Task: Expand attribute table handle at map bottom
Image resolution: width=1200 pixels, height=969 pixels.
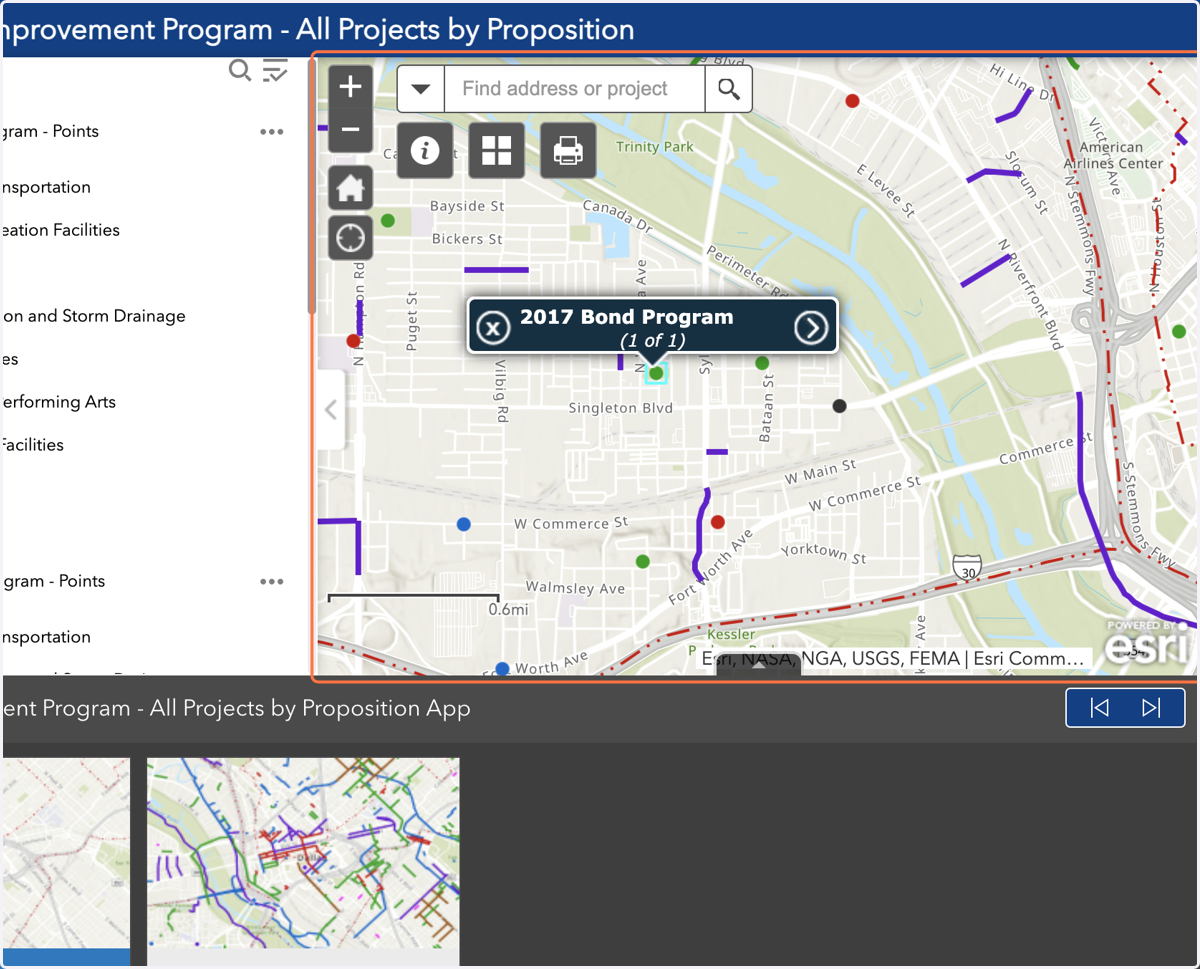Action: (758, 665)
